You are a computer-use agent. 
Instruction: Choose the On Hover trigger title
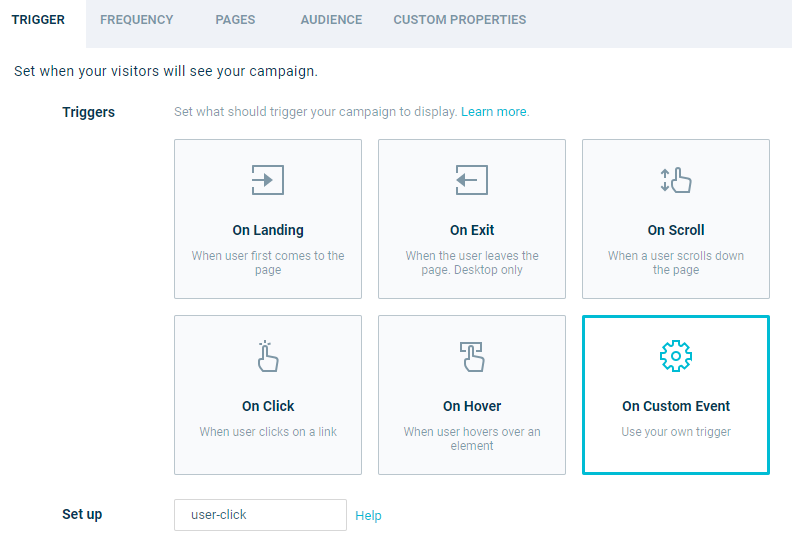472,406
